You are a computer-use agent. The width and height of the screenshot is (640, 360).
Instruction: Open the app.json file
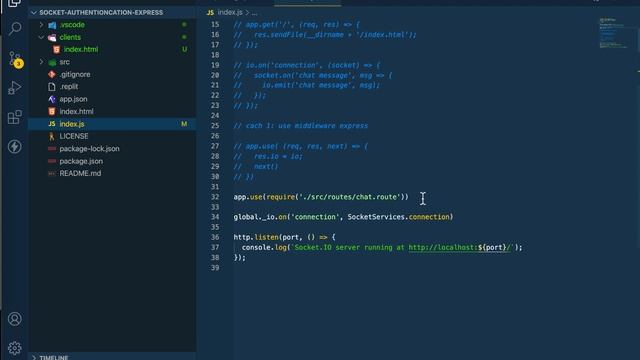[x=73, y=99]
